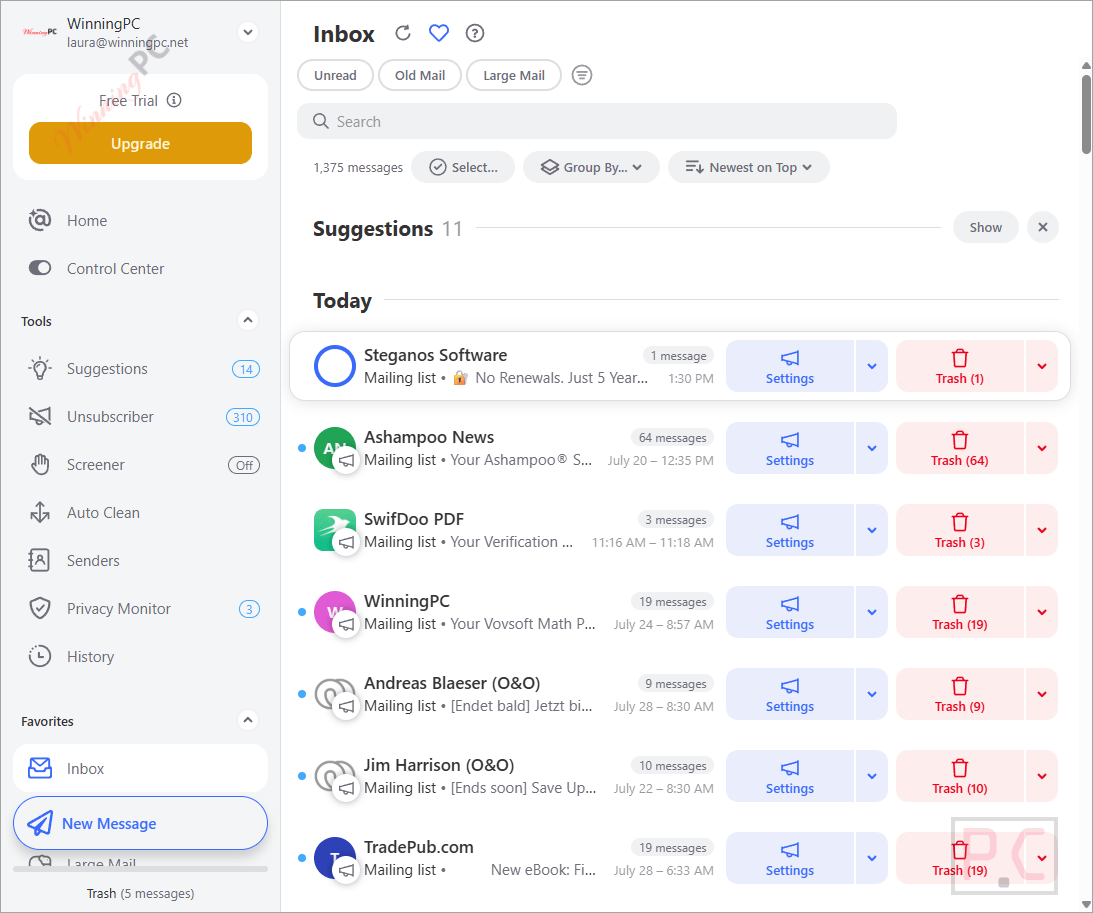
Task: Click the Inbox envelope icon in Favorites
Action: (40, 768)
